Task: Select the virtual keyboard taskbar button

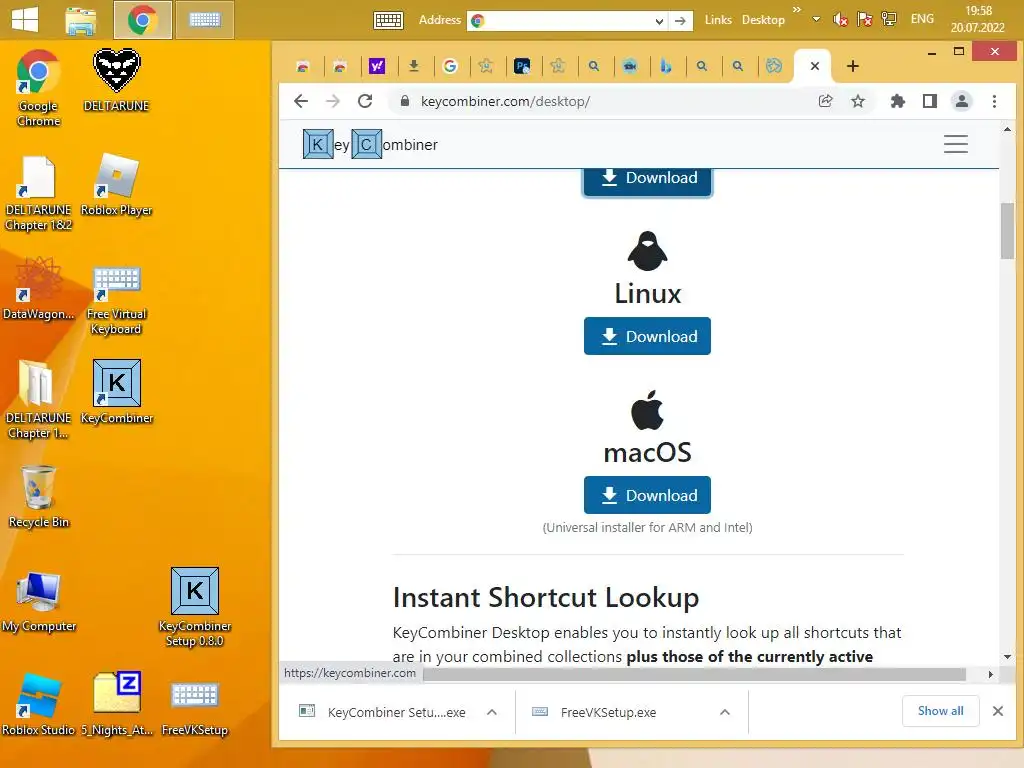Action: click(204, 20)
